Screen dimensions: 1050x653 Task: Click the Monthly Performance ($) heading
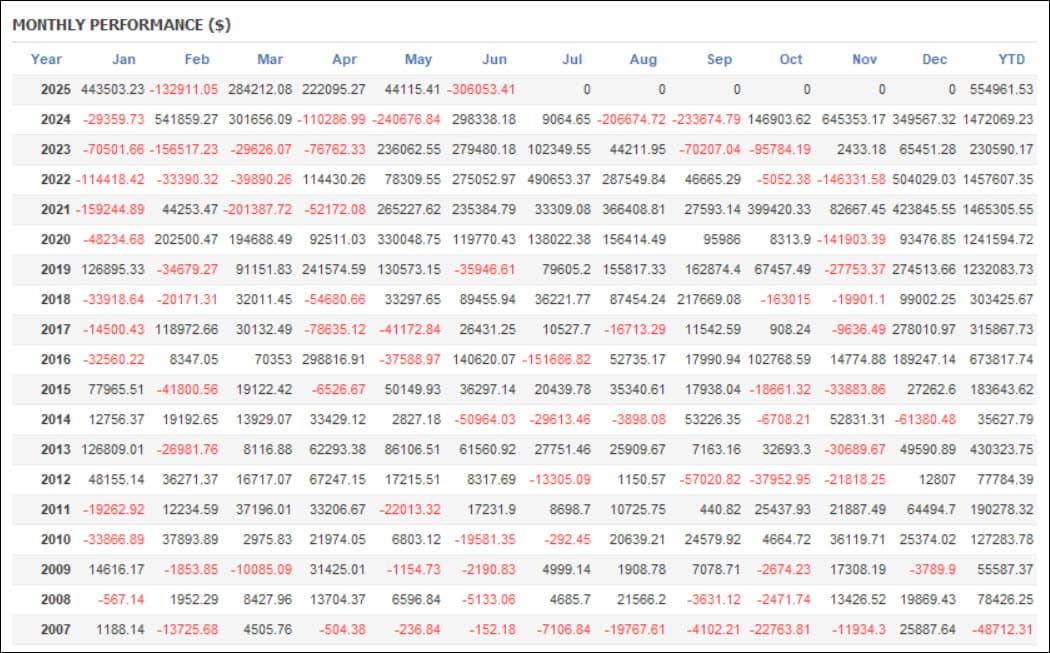coord(121,25)
